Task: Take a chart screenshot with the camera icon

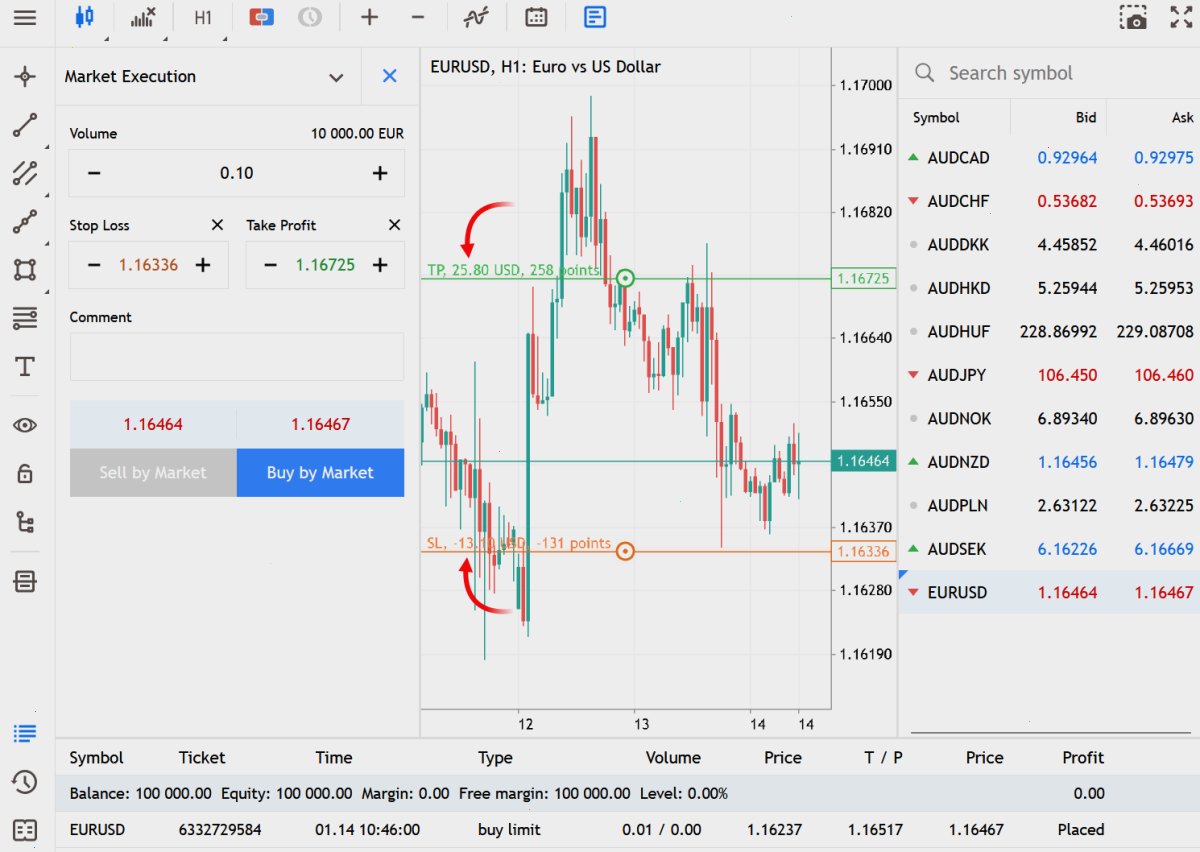Action: click(1133, 17)
